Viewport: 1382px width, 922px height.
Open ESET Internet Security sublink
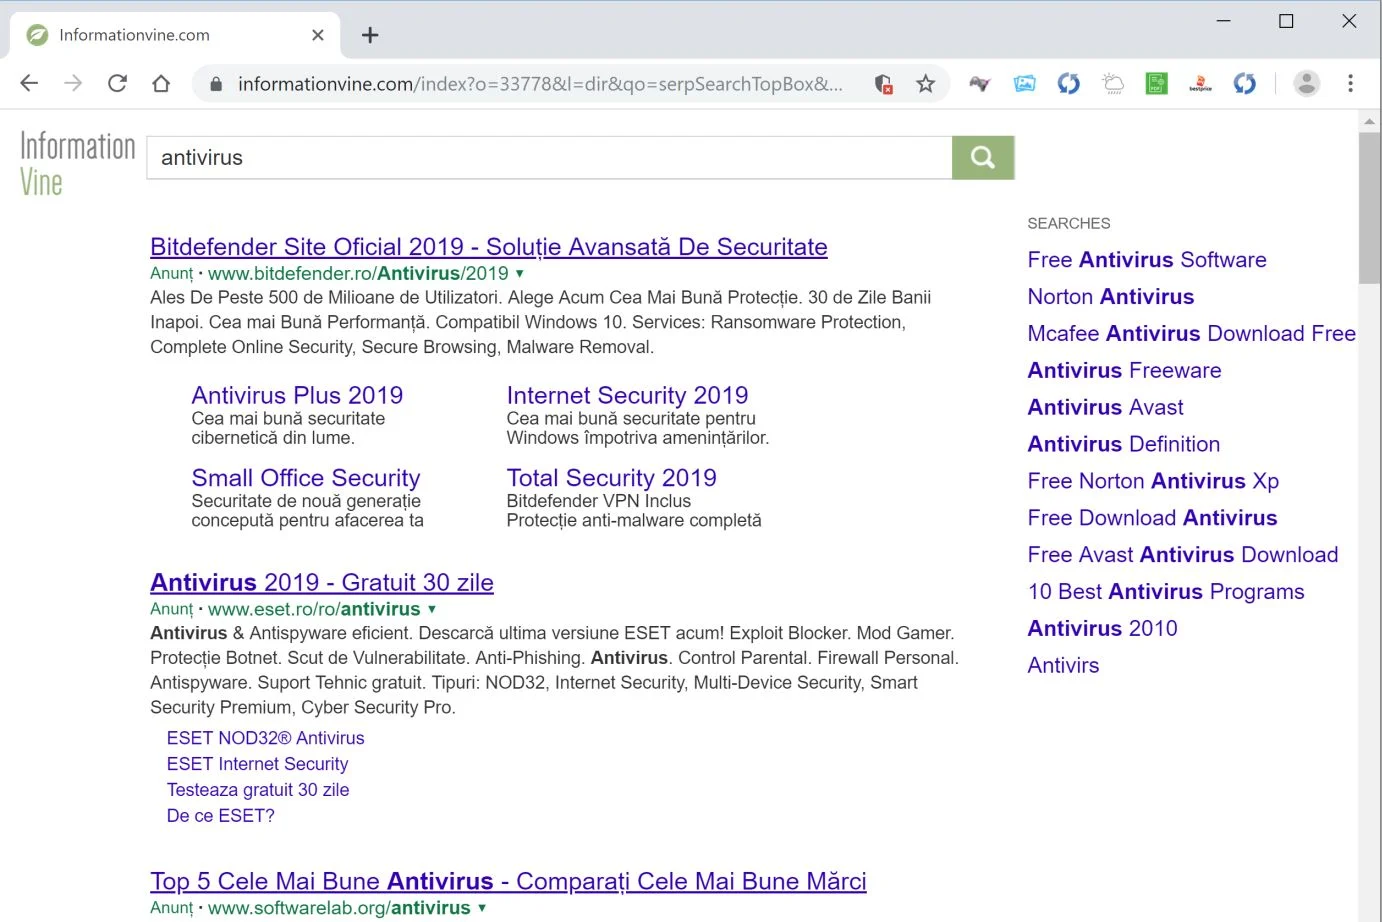257,764
